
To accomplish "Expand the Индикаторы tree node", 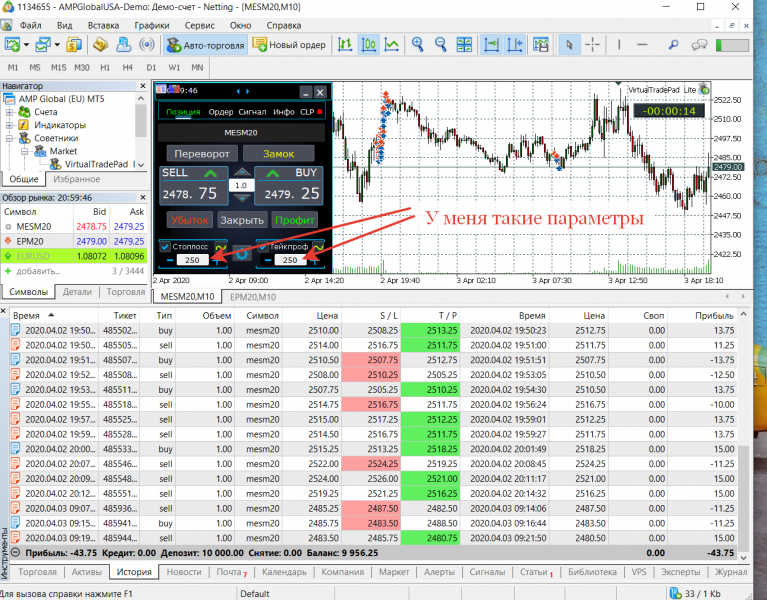I will [x=9, y=125].
